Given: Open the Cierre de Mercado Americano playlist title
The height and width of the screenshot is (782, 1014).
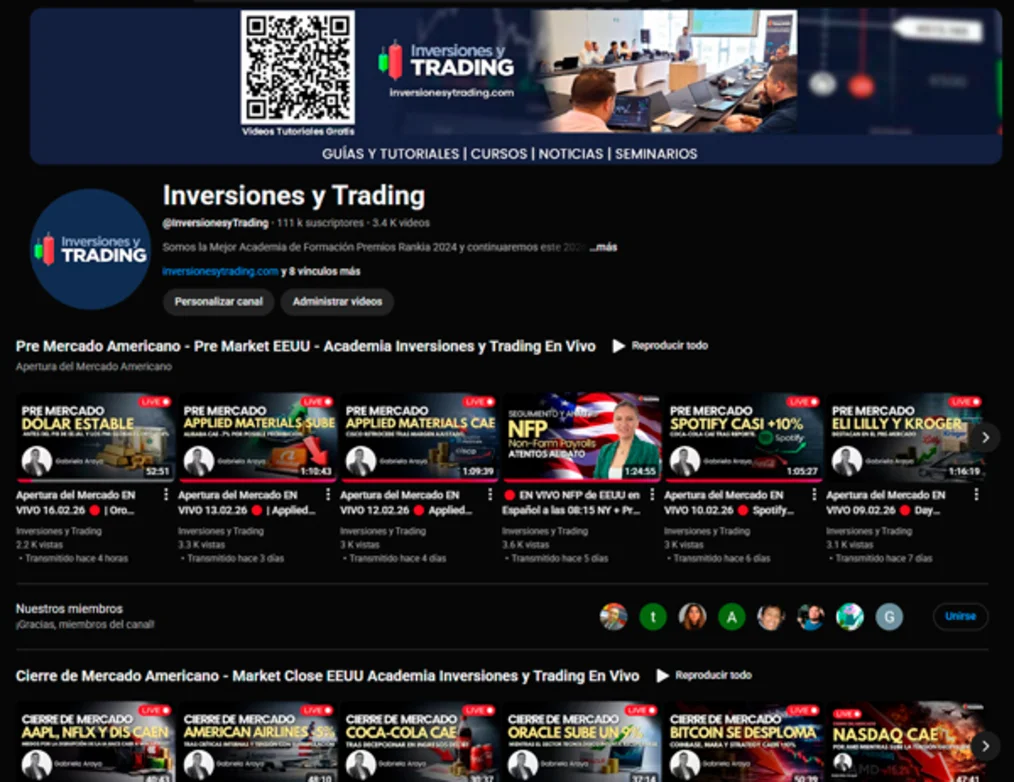Looking at the screenshot, I should pos(327,676).
